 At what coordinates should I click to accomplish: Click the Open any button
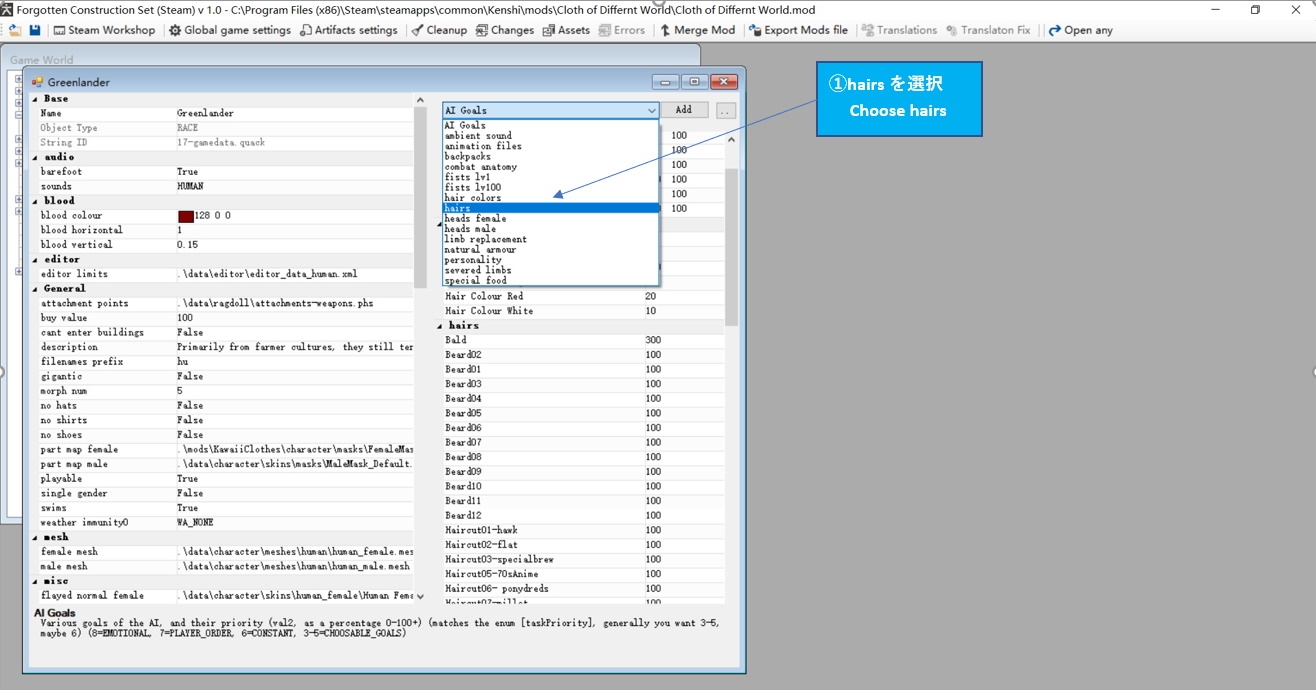(x=1080, y=30)
